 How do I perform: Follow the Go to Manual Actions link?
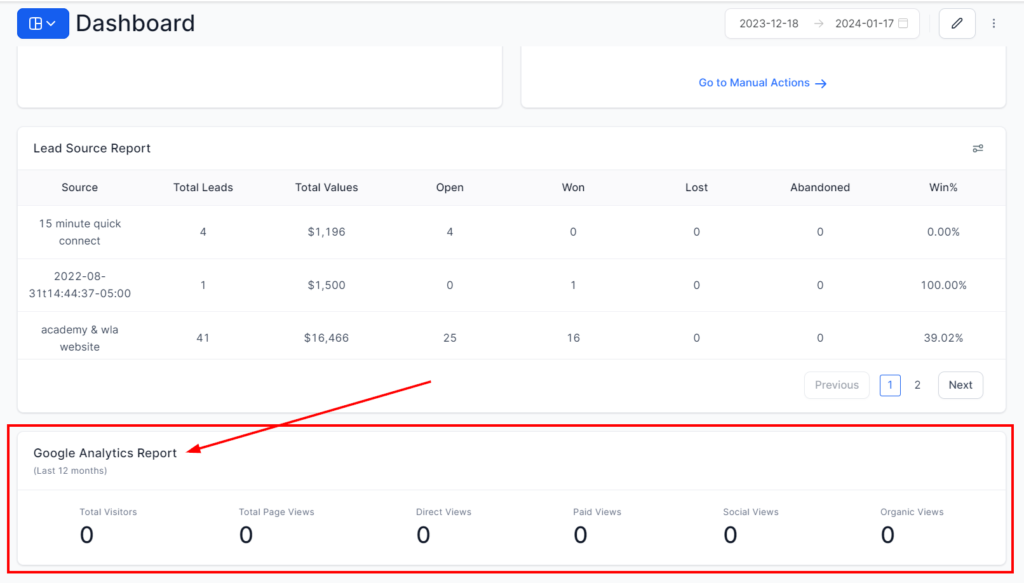[x=754, y=83]
